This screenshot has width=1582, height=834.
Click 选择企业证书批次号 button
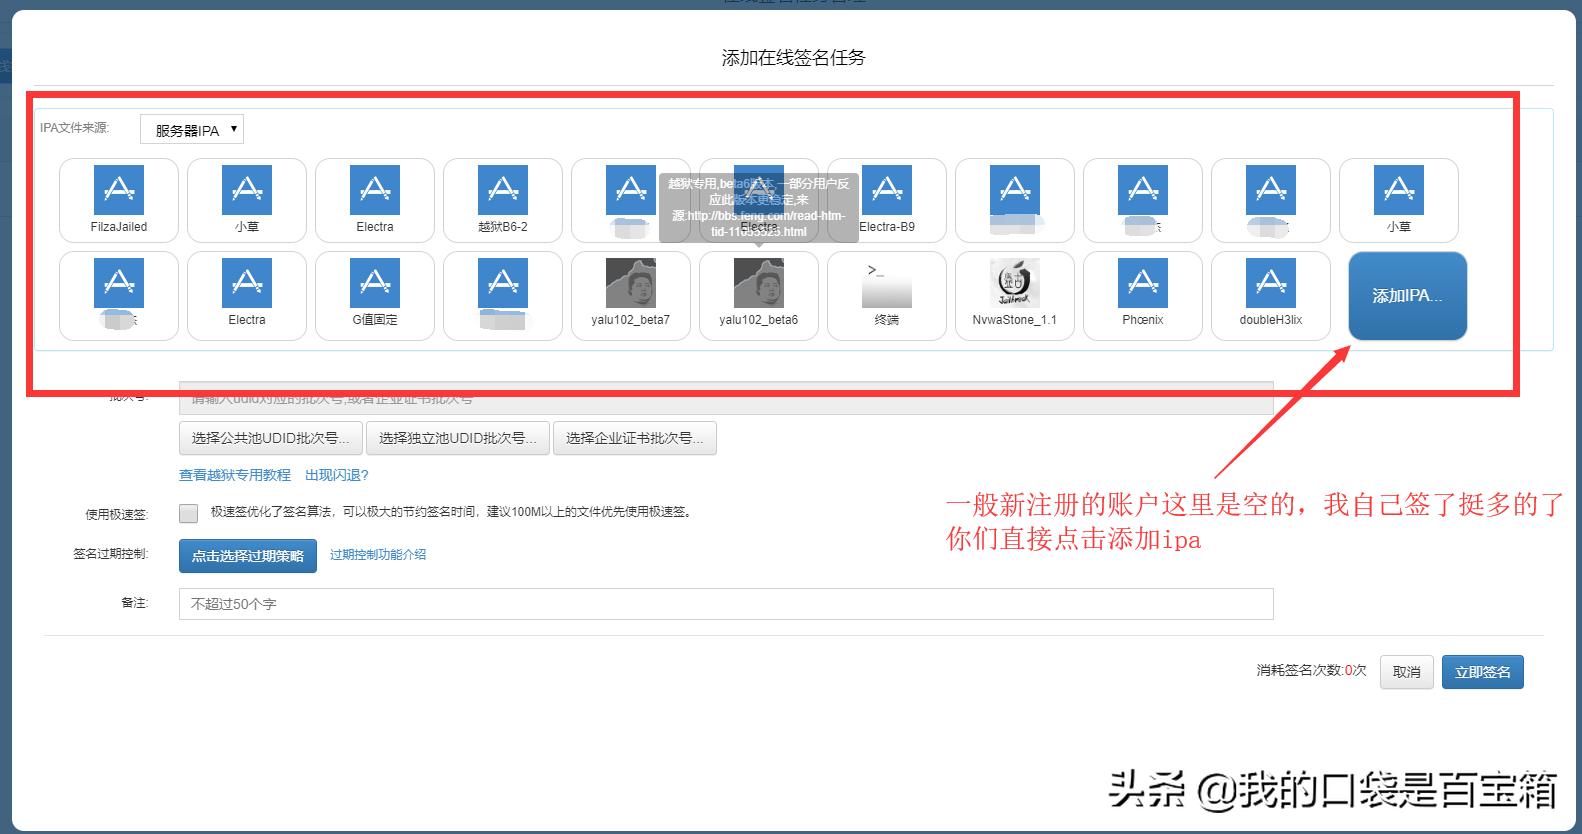click(634, 438)
